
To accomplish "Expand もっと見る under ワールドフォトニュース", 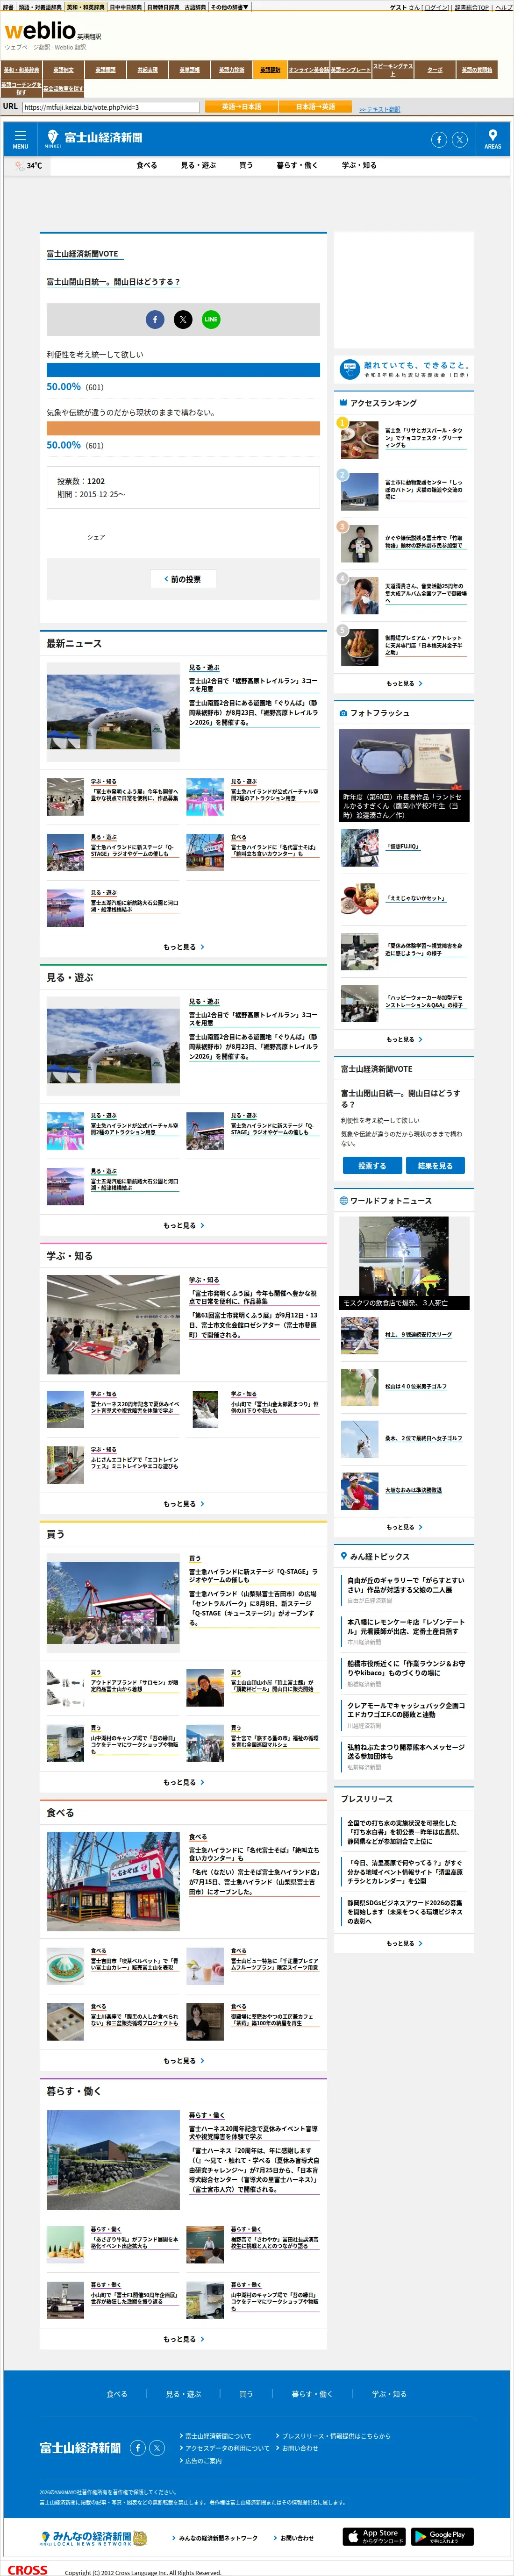I will [404, 1527].
